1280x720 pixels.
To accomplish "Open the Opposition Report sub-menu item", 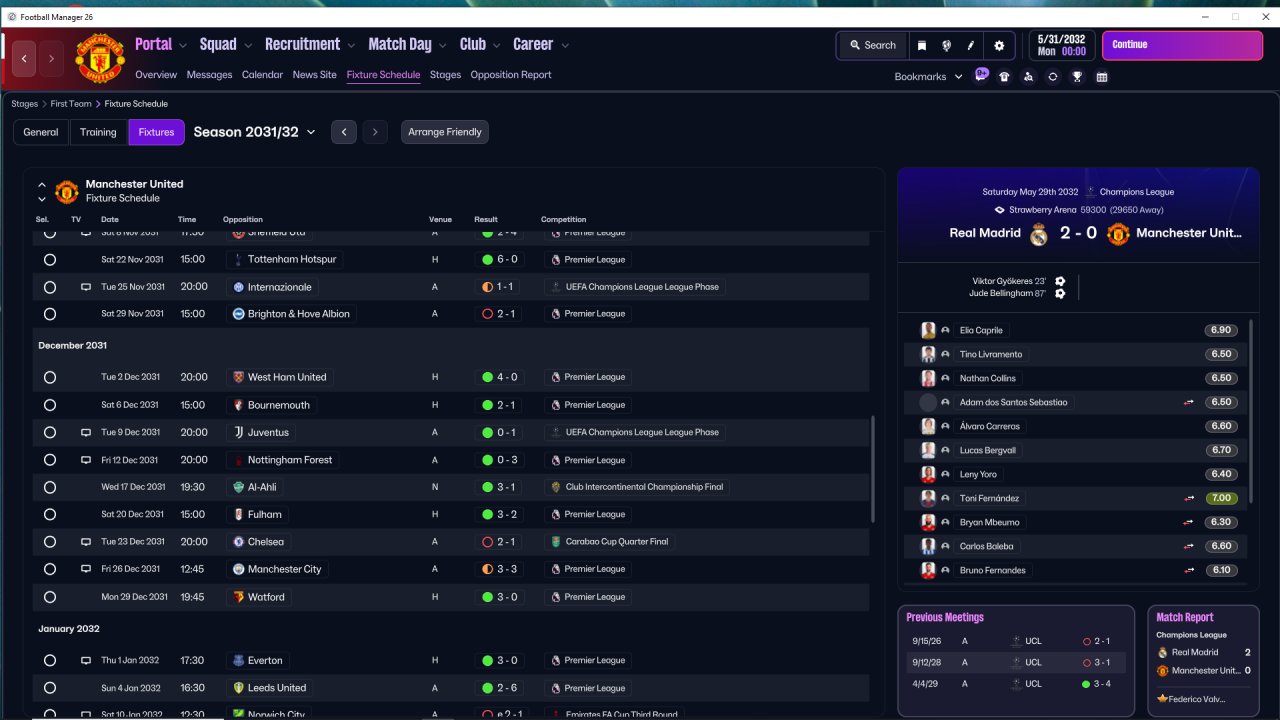I will click(x=511, y=75).
